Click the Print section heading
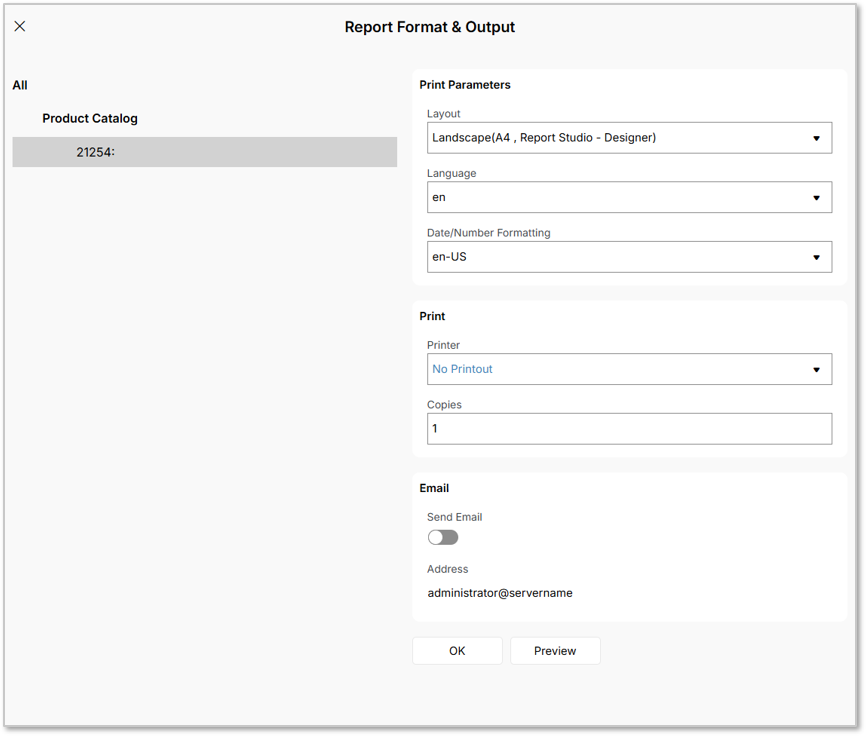The width and height of the screenshot is (866, 736). [432, 316]
